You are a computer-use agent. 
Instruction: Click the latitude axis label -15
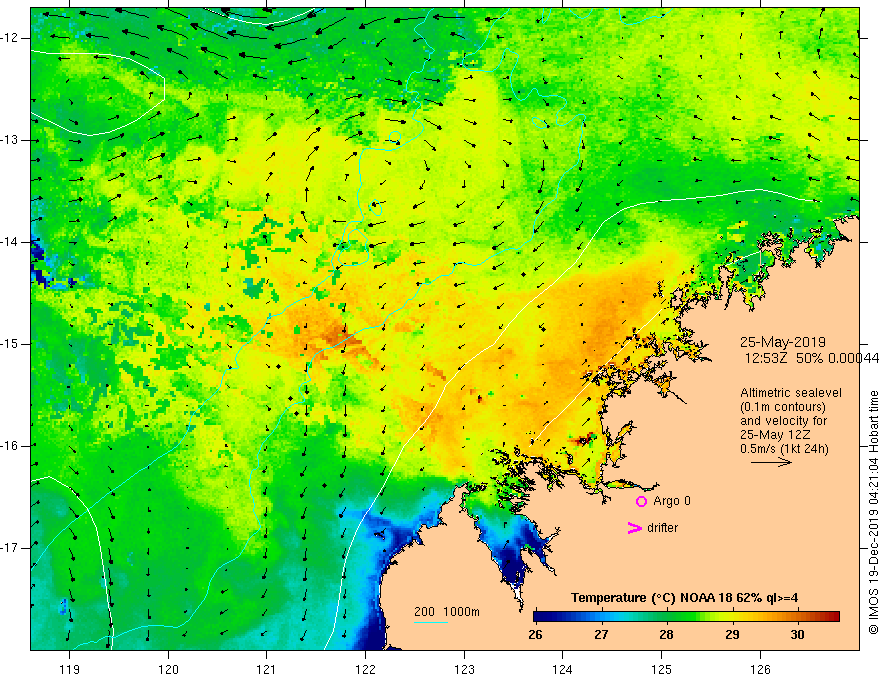[x=11, y=344]
